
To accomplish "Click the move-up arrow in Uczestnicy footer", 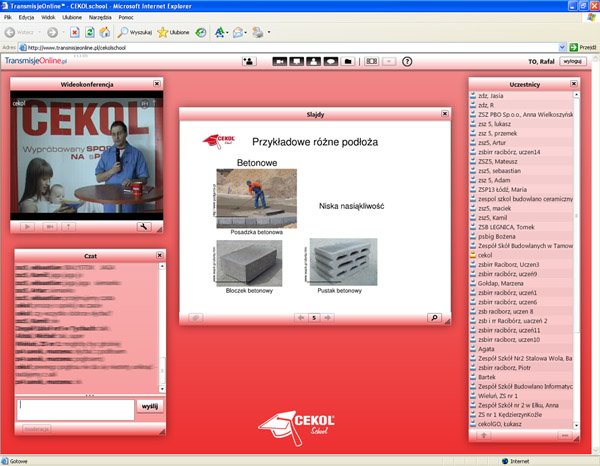I will [484, 435].
